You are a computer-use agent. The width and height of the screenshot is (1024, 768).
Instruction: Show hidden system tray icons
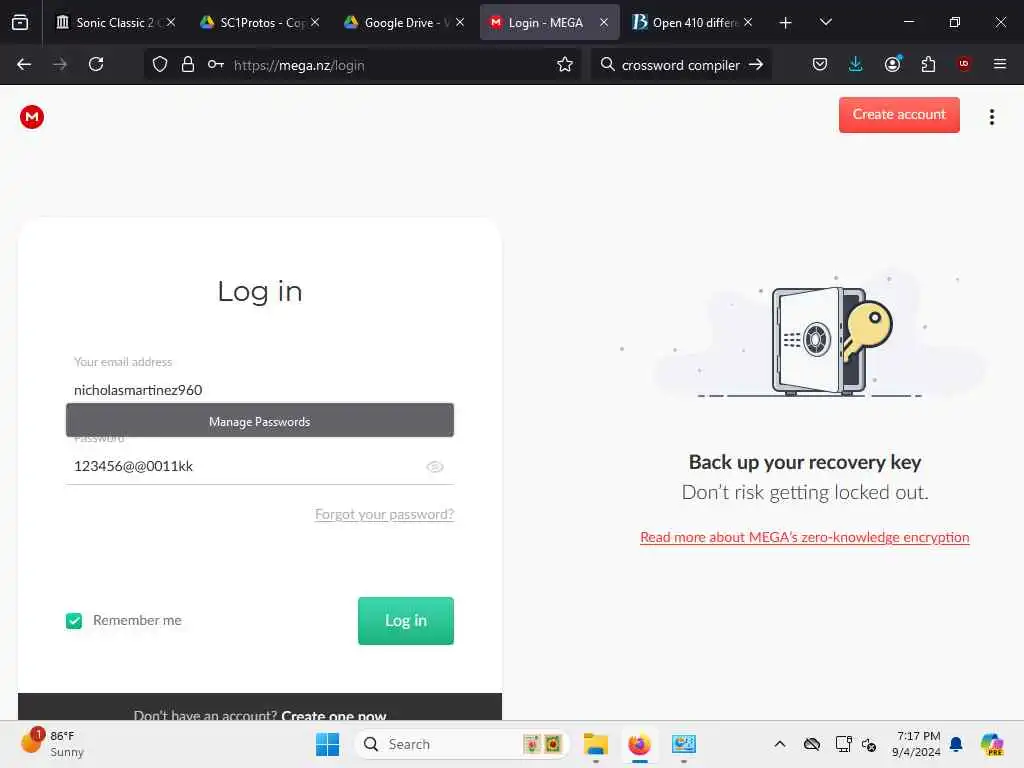780,744
